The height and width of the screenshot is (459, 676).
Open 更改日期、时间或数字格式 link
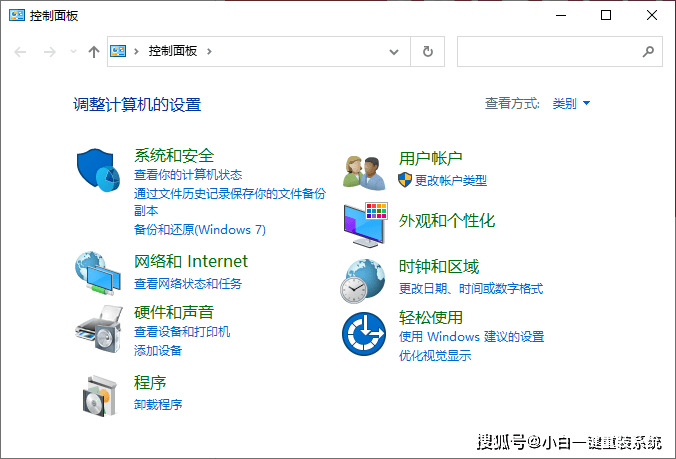point(471,288)
